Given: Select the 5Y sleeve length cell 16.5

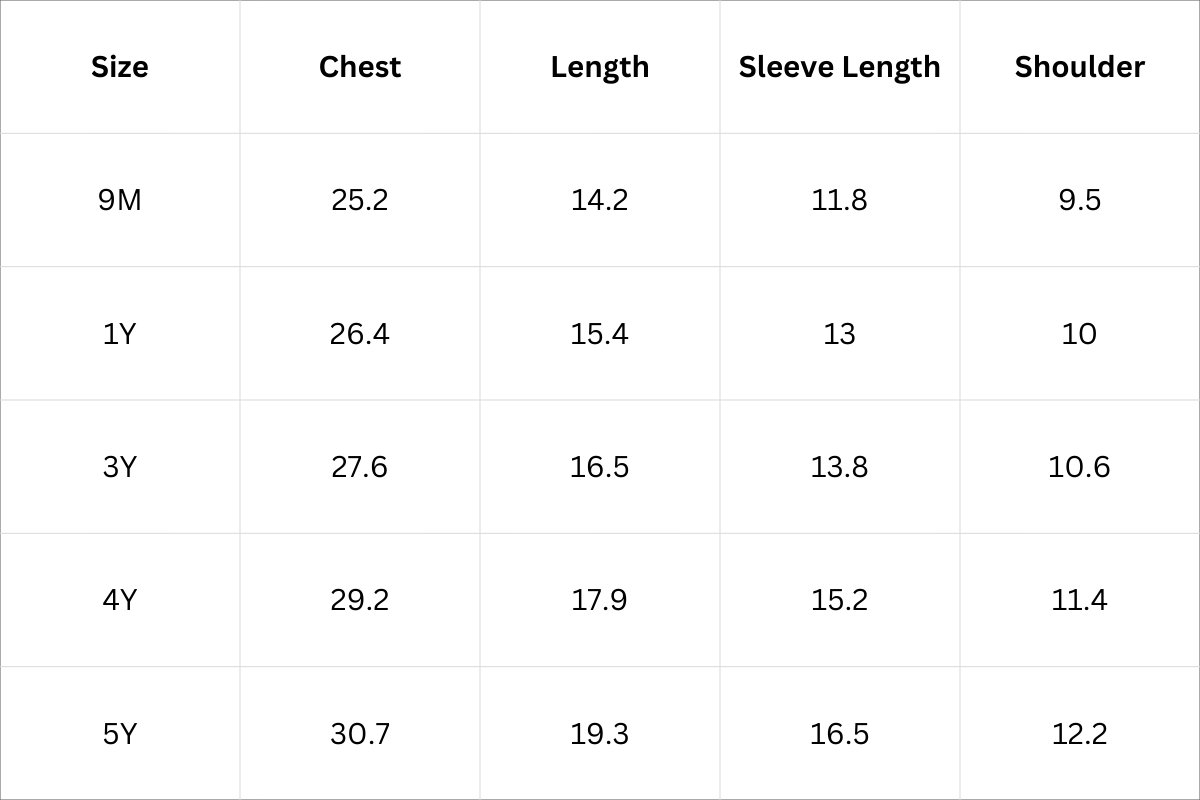Looking at the screenshot, I should (840, 734).
